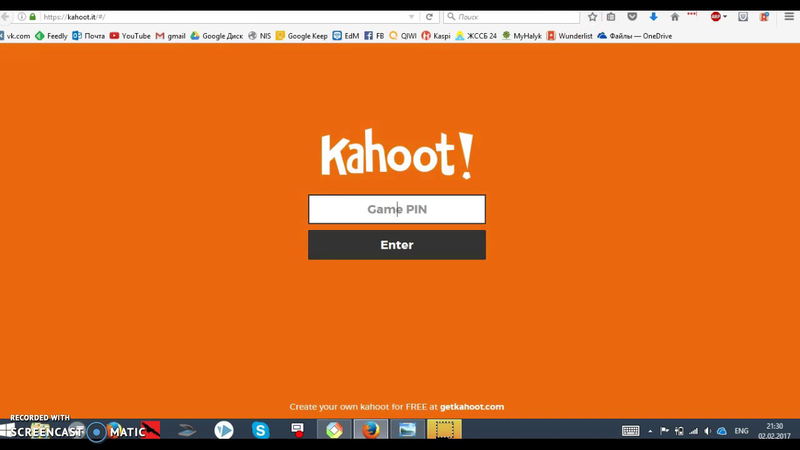800x450 pixels.
Task: Open the Firefox downloads arrow icon
Action: click(x=653, y=17)
